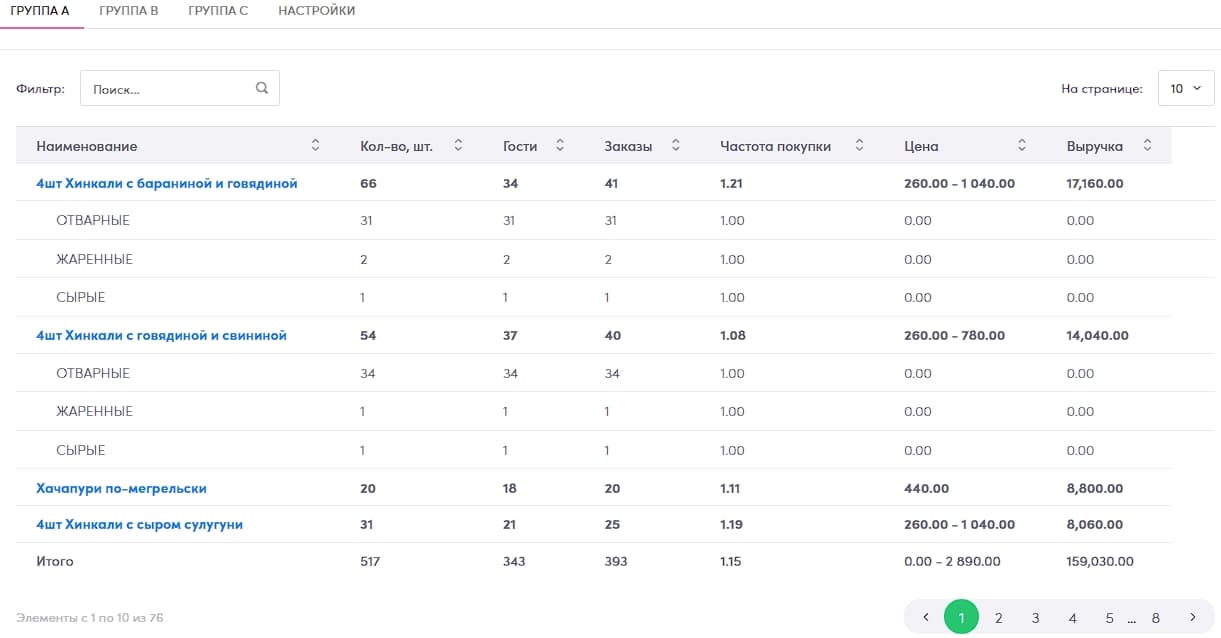The image size is (1221, 638).
Task: Sort table by Выручка column arrows
Action: (x=1147, y=146)
